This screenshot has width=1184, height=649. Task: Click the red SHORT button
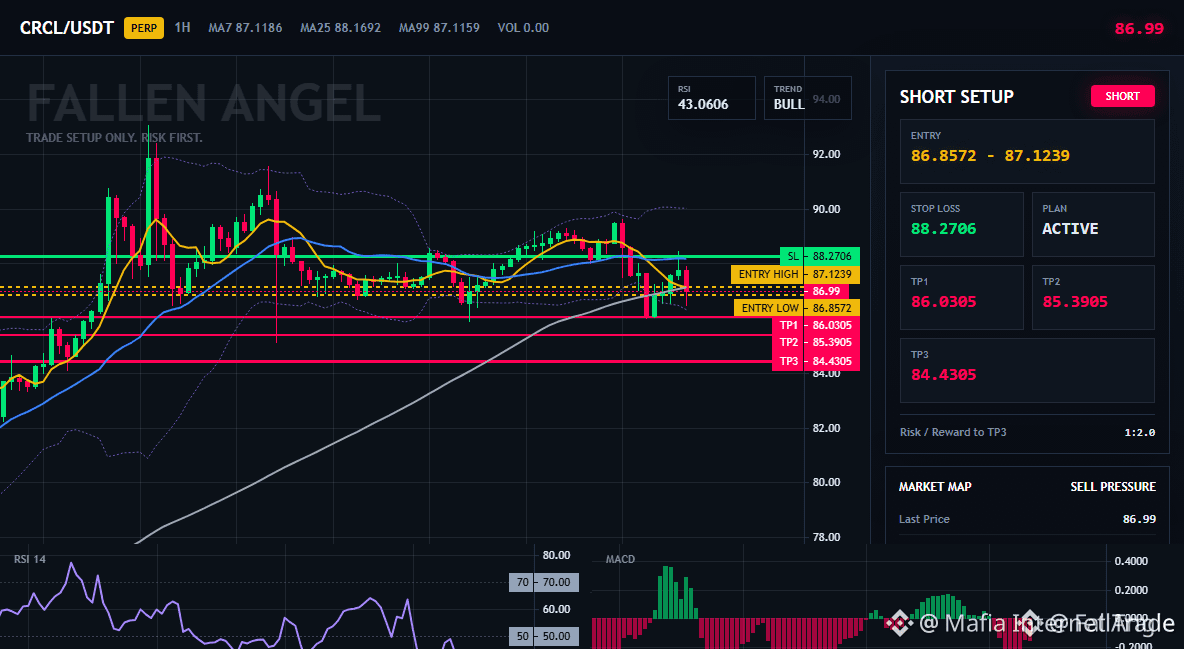(1122, 96)
